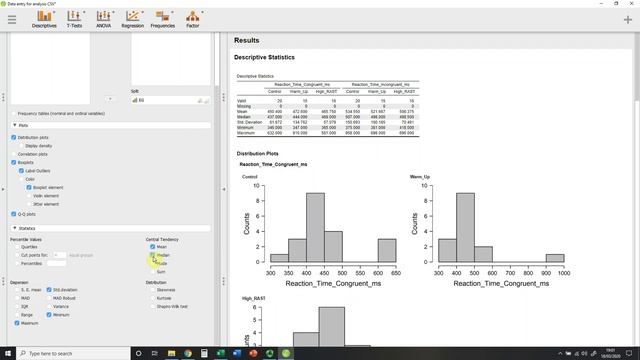This screenshot has height=360, width=640.
Task: Toggle Frequency tables checkbox
Action: pos(14,113)
